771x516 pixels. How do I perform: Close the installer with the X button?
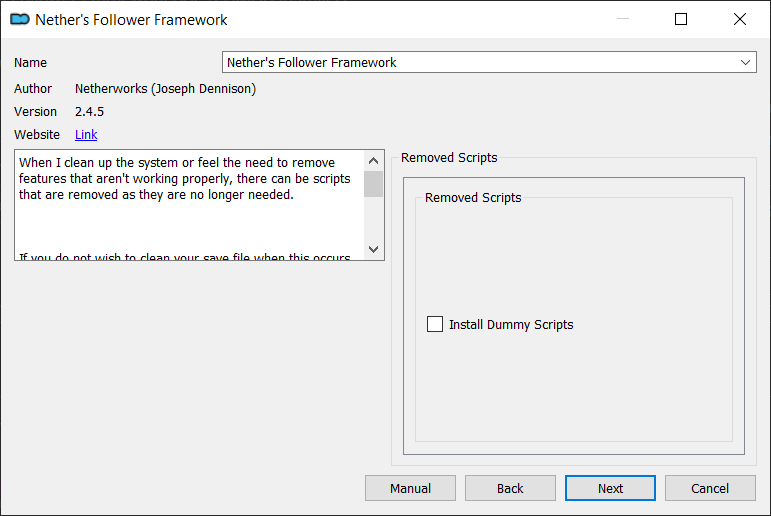tap(740, 19)
